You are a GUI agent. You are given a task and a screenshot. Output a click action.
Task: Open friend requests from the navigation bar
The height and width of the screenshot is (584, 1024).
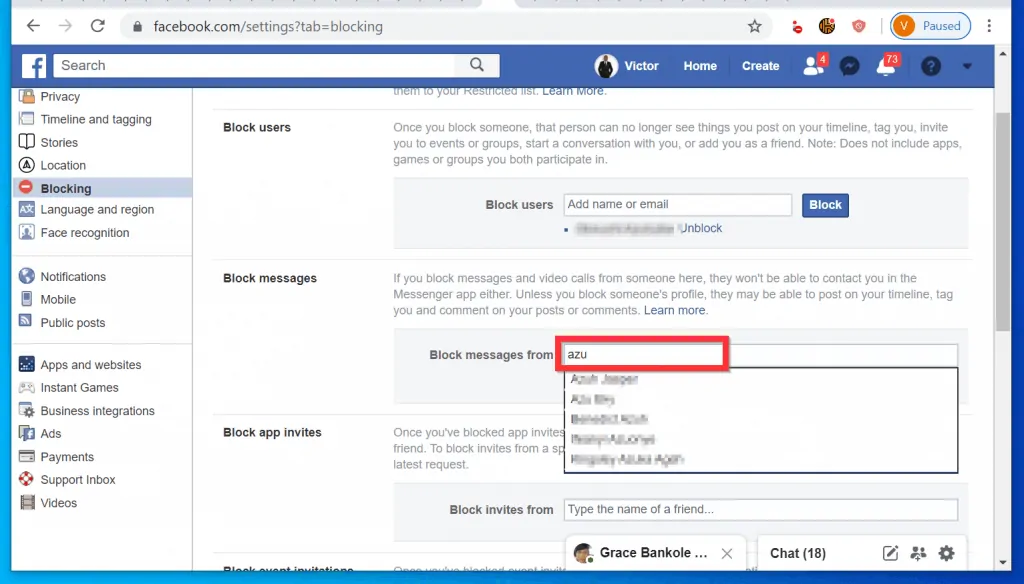[811, 65]
